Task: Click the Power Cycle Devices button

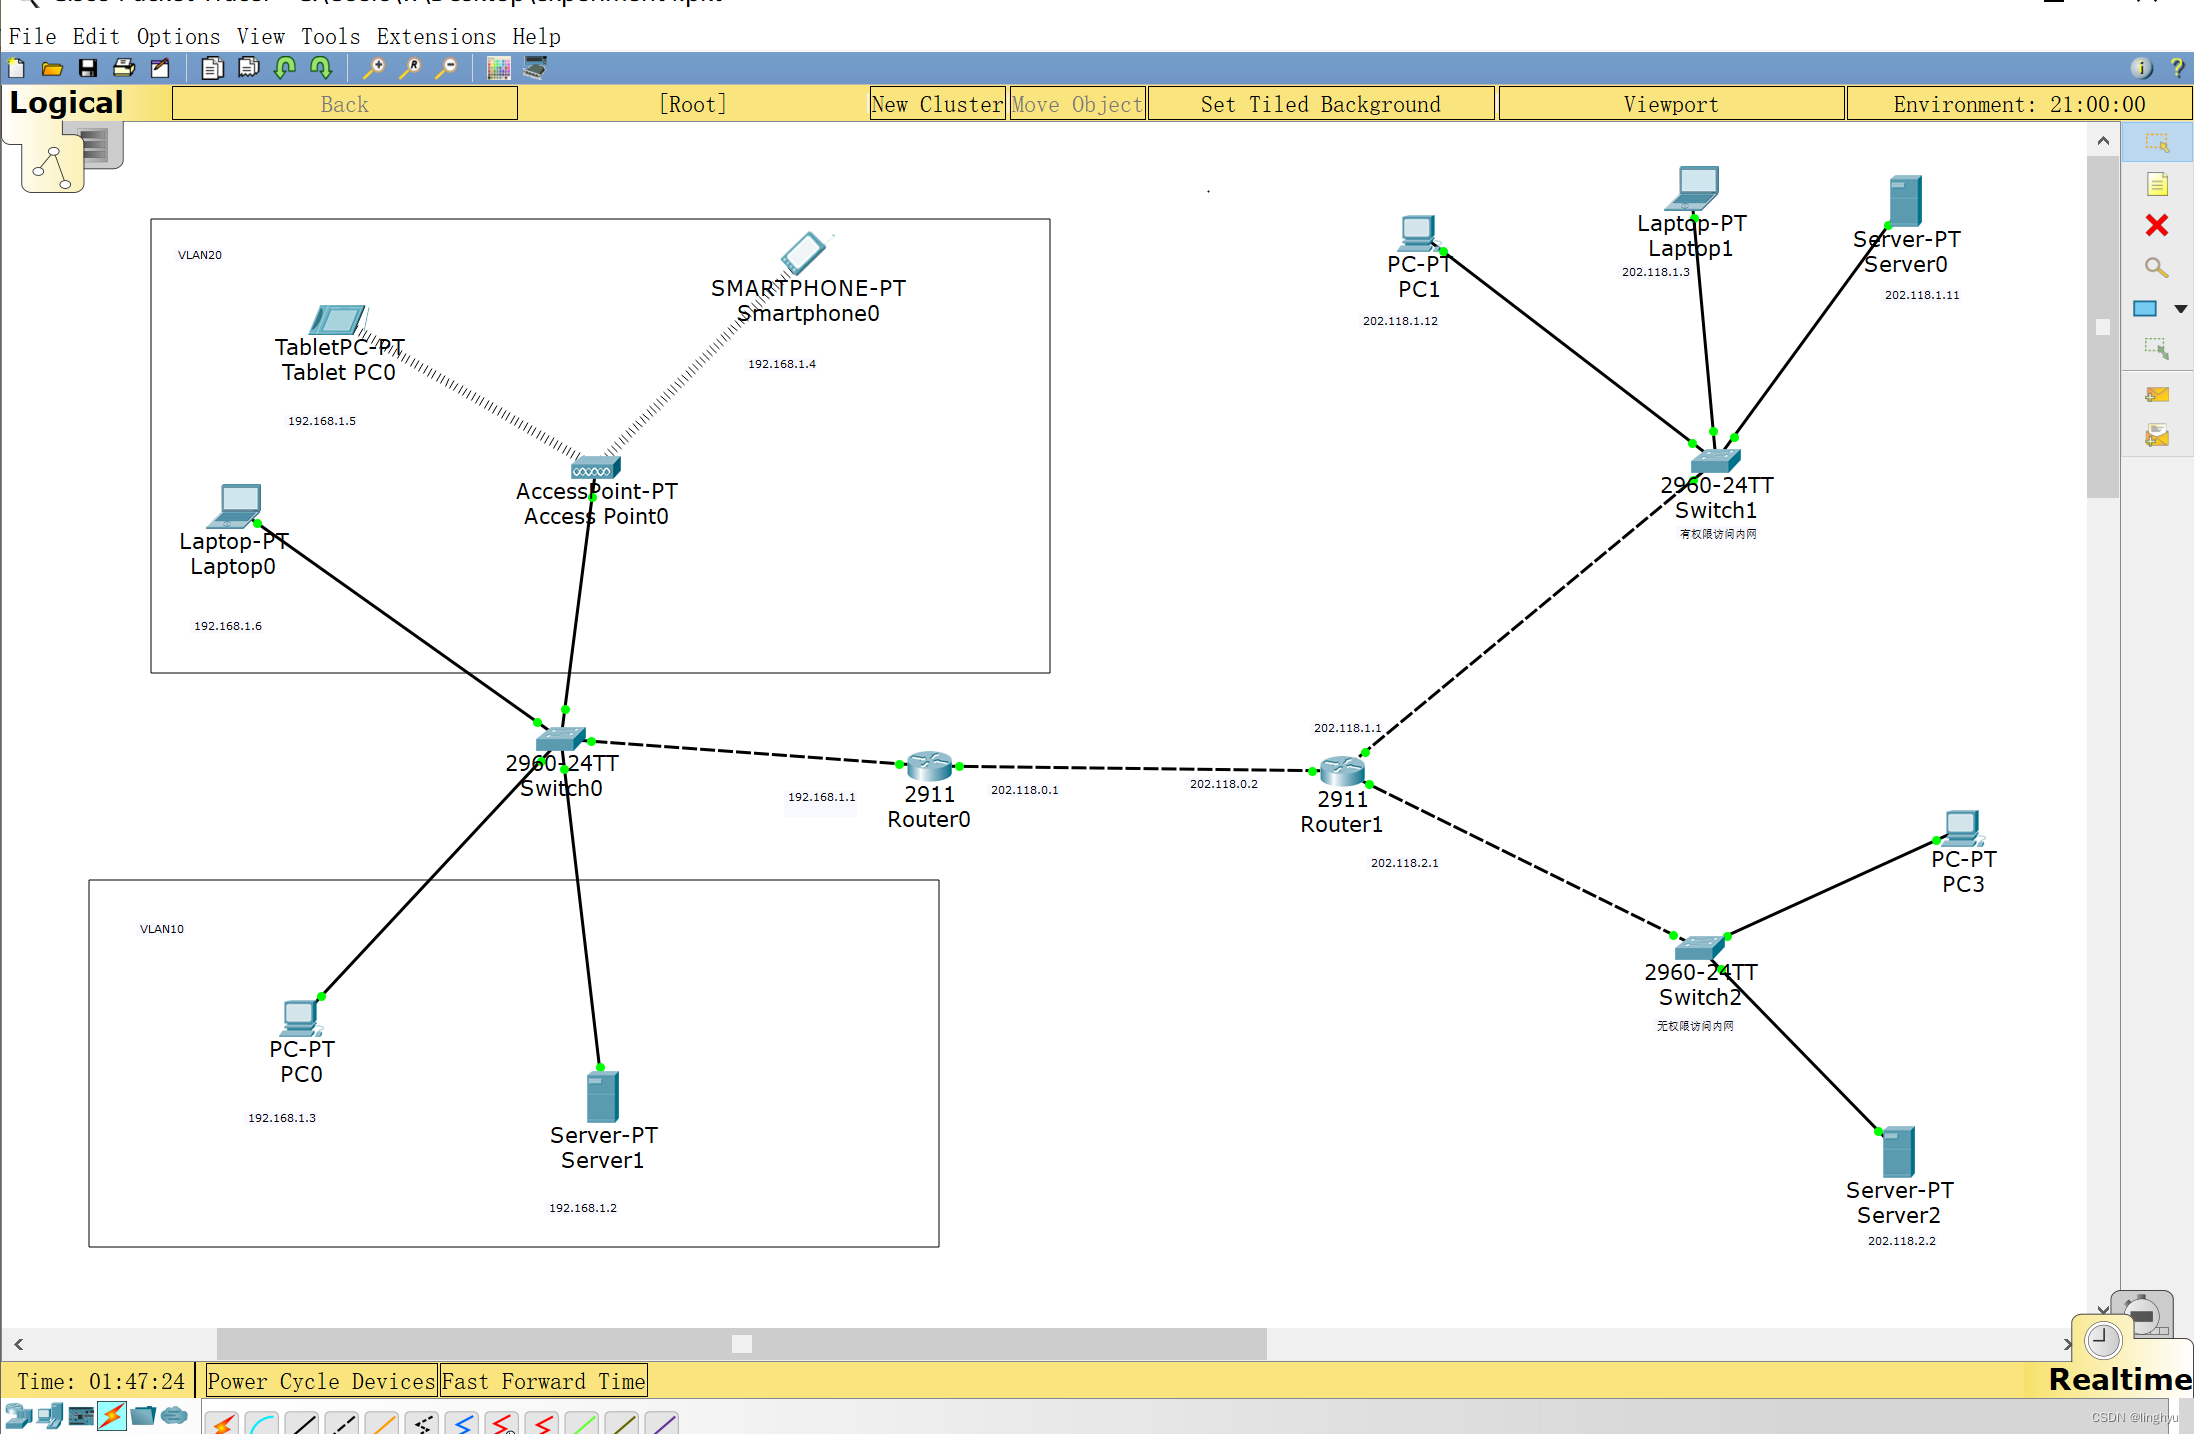Action: [x=321, y=1381]
